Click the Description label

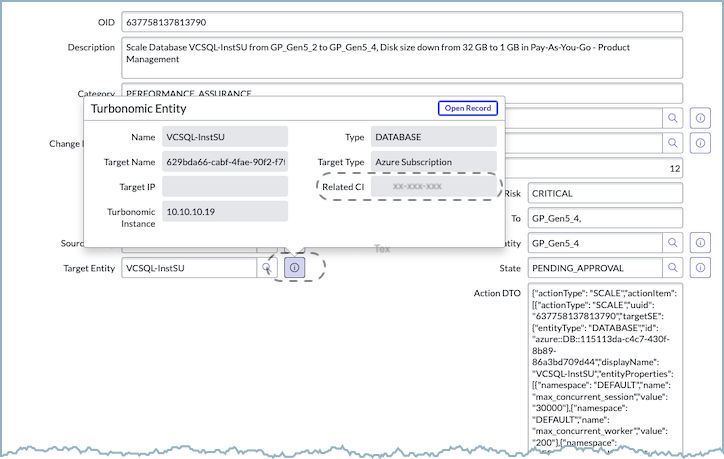(x=91, y=47)
